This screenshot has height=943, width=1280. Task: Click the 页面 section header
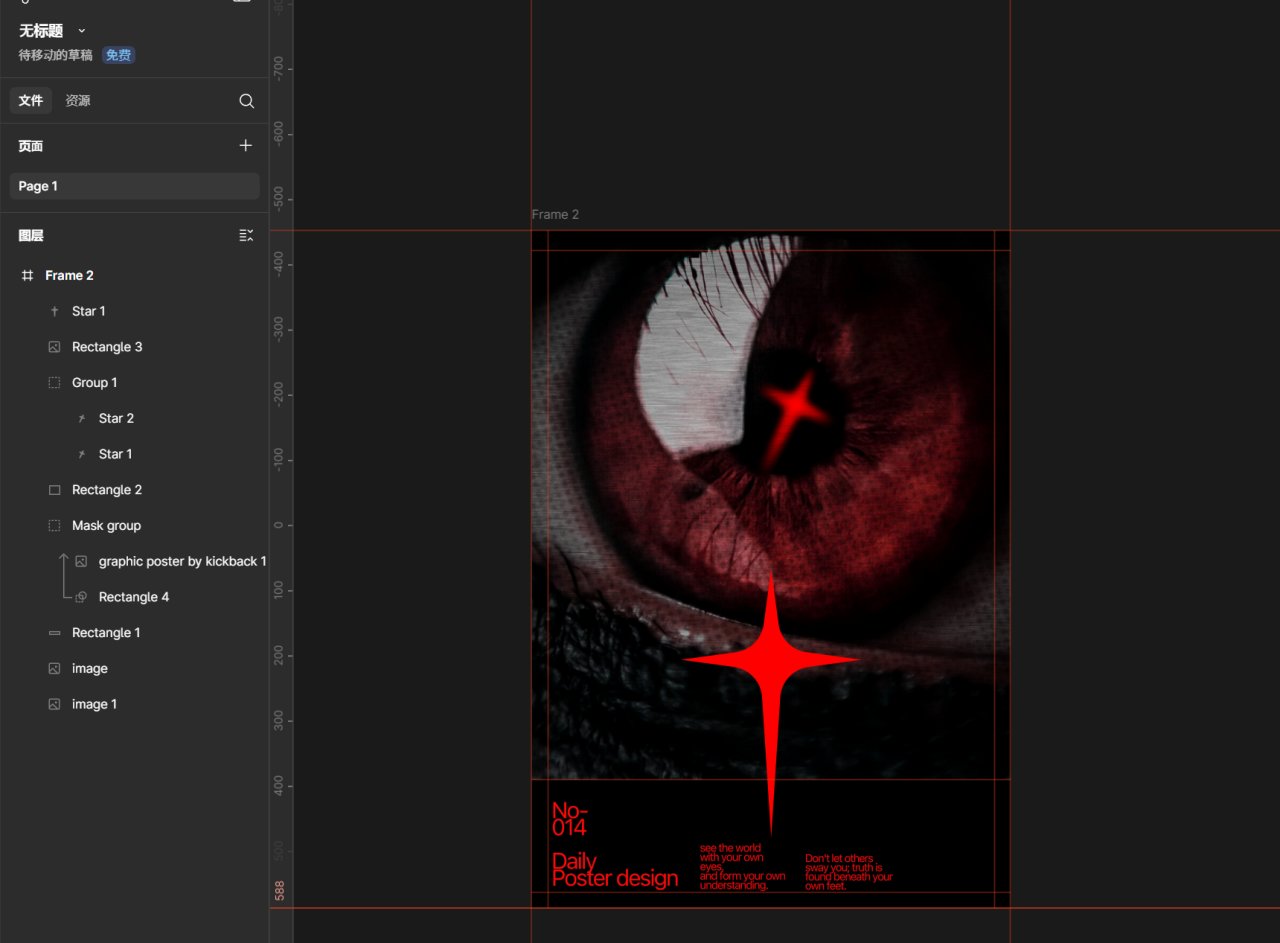click(31, 146)
